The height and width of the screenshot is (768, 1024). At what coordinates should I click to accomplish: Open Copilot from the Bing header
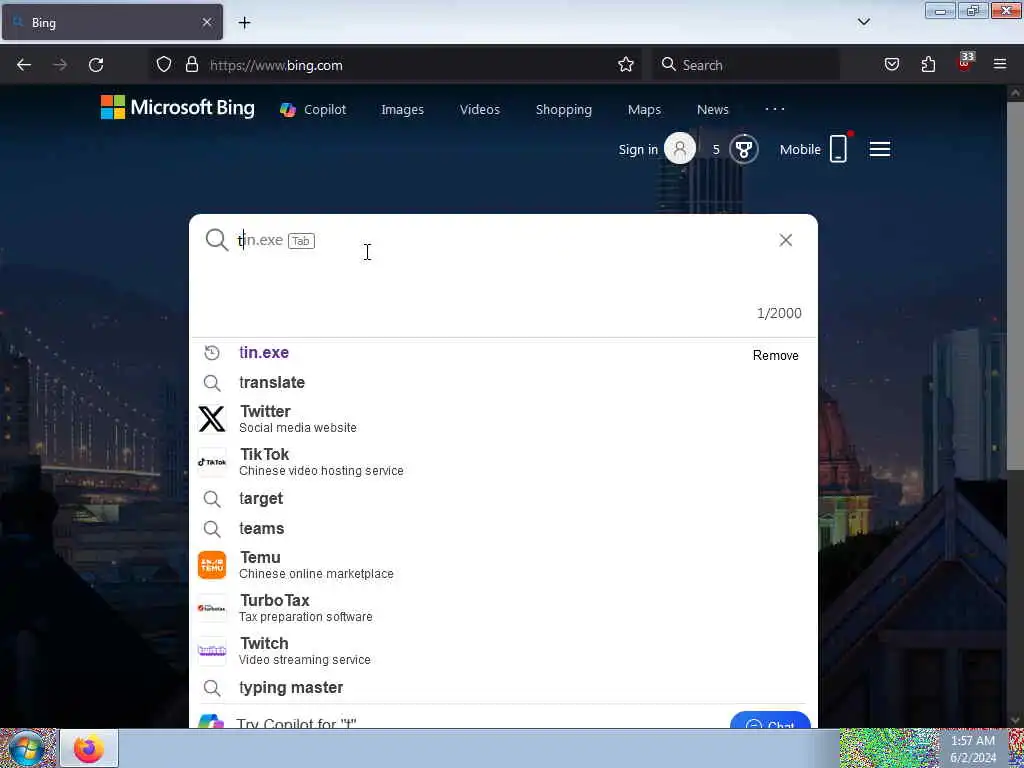point(313,110)
